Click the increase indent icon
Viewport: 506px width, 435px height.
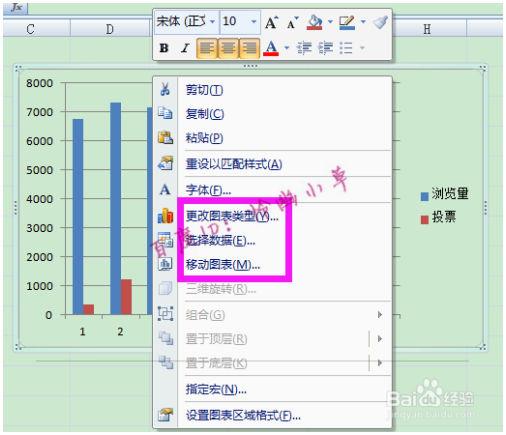pyautogui.click(x=326, y=48)
